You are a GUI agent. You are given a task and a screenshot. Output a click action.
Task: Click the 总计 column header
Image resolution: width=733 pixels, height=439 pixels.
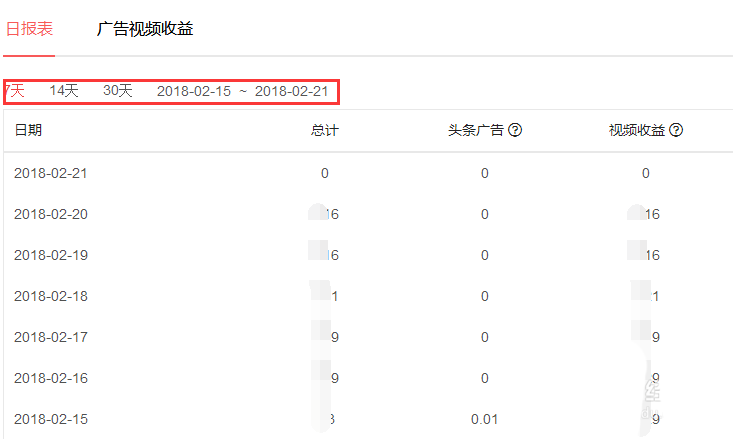tap(325, 131)
